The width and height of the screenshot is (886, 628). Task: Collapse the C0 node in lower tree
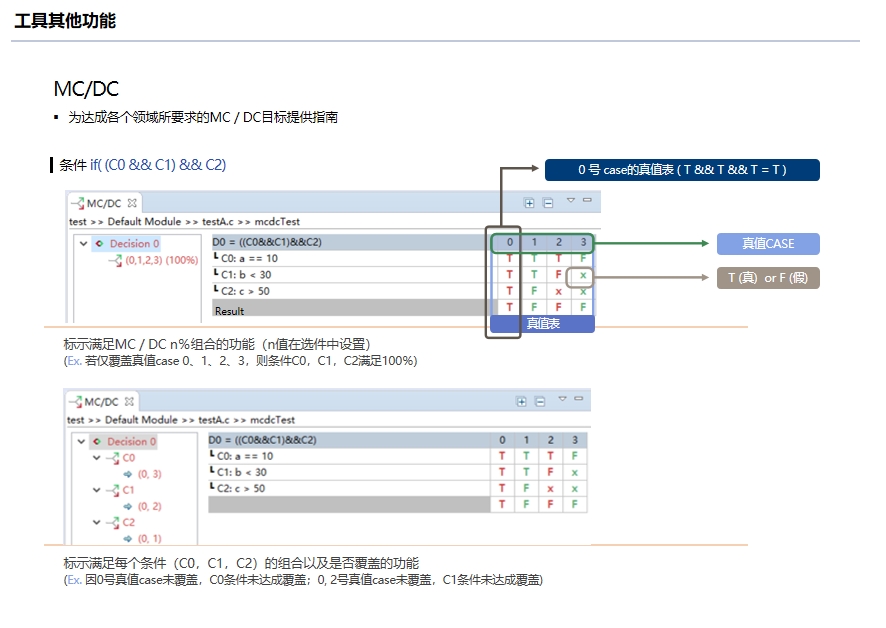[96, 458]
